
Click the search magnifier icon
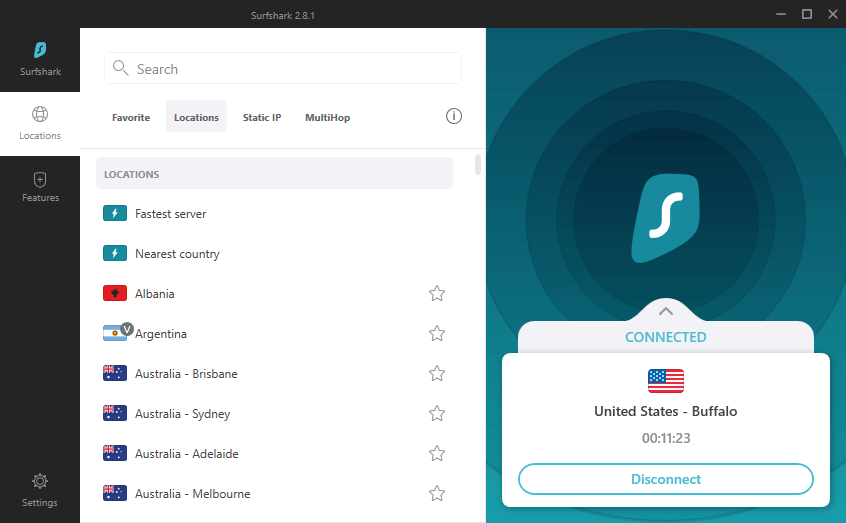click(x=120, y=68)
